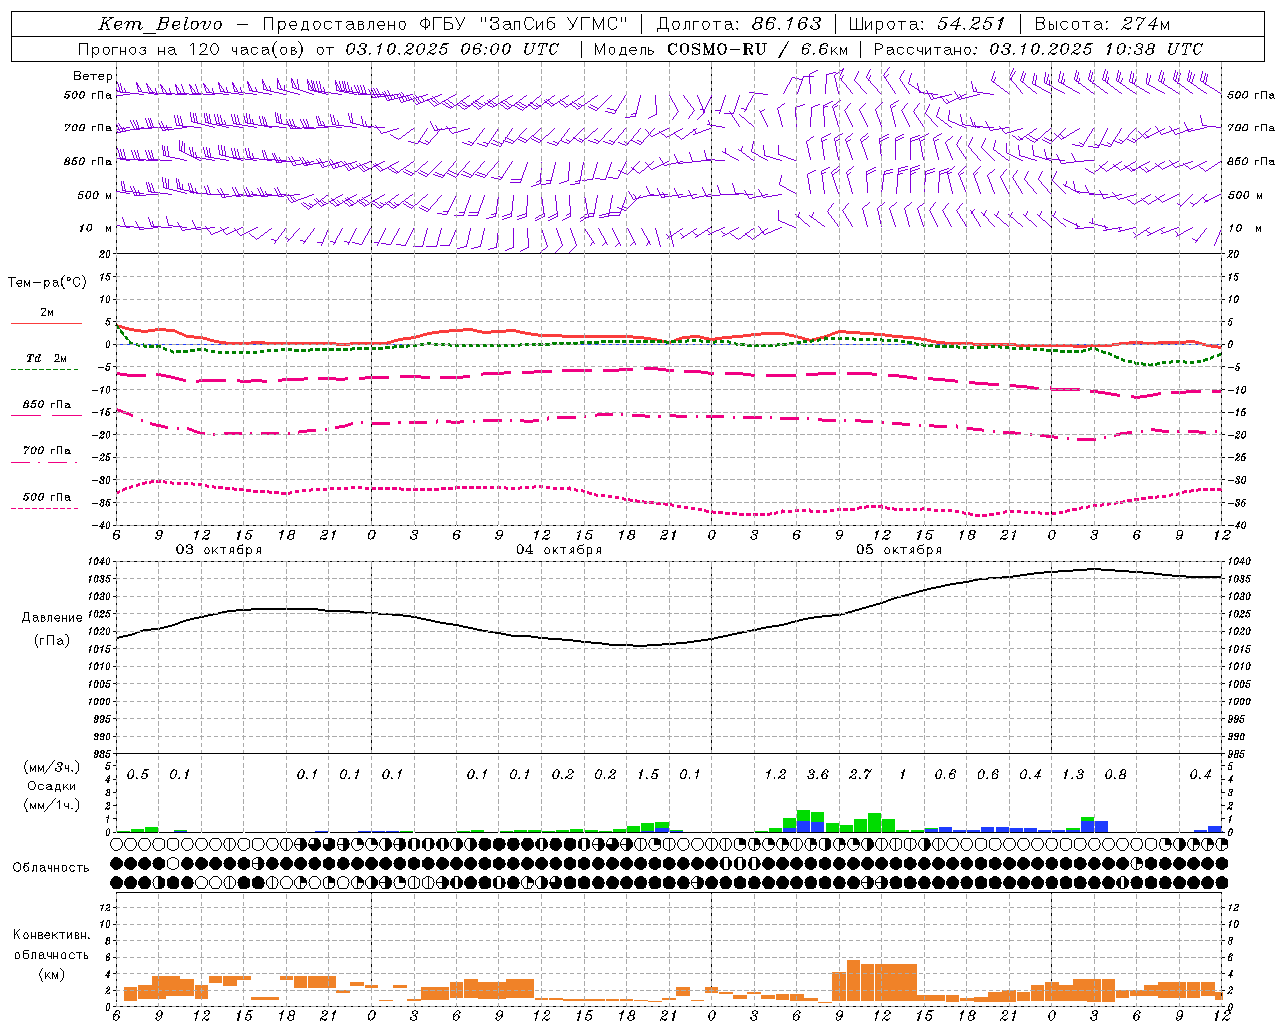Click the Широта: 54.251 value
The image size is (1280, 1024).
pyautogui.click(x=926, y=24)
